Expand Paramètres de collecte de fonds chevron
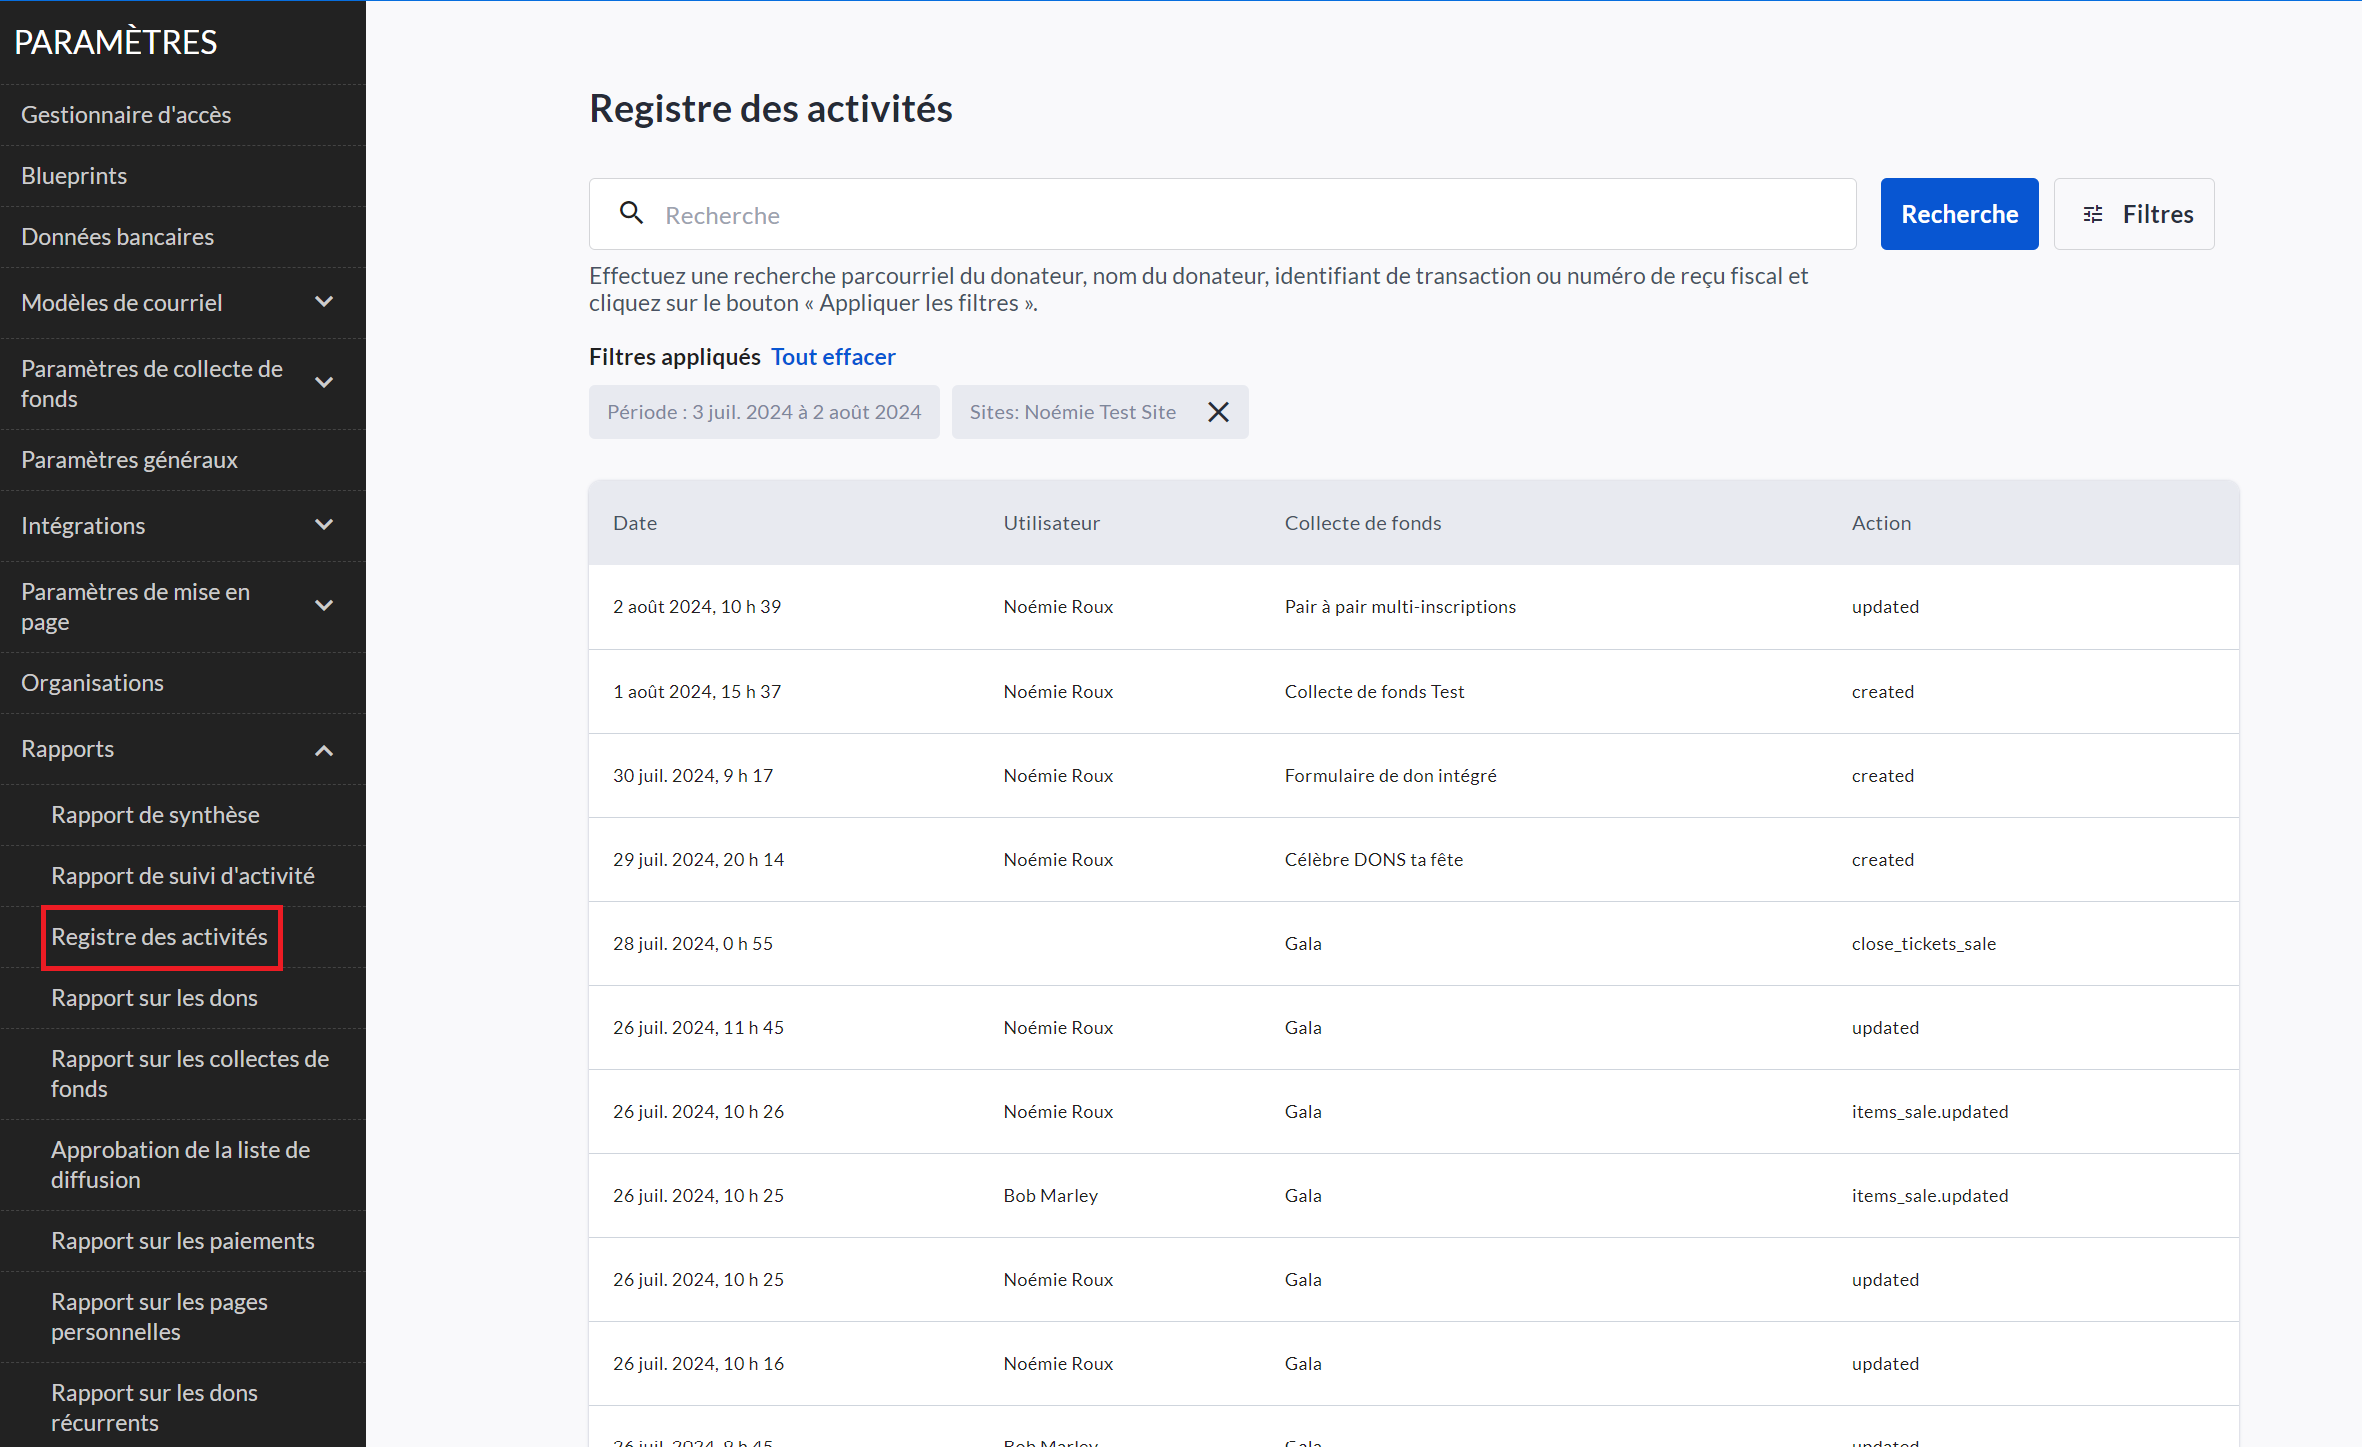The height and width of the screenshot is (1447, 2362). click(324, 383)
